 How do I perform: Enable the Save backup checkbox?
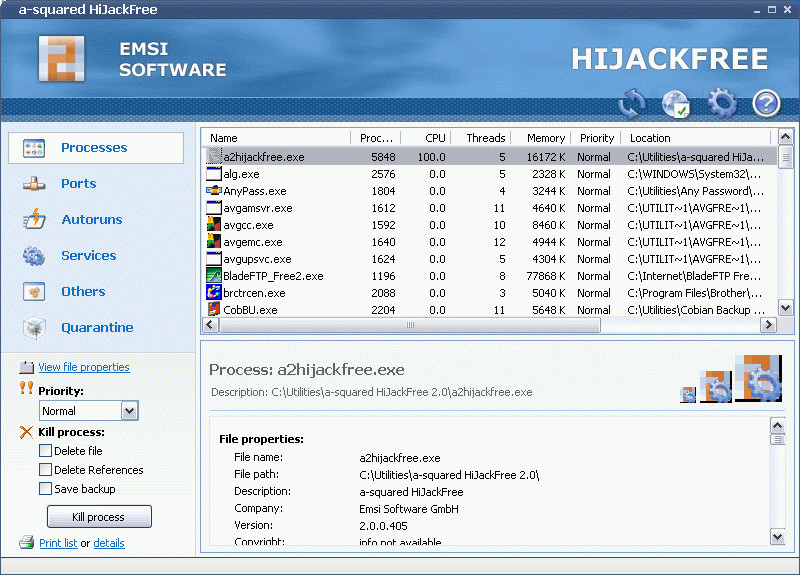pyautogui.click(x=45, y=488)
